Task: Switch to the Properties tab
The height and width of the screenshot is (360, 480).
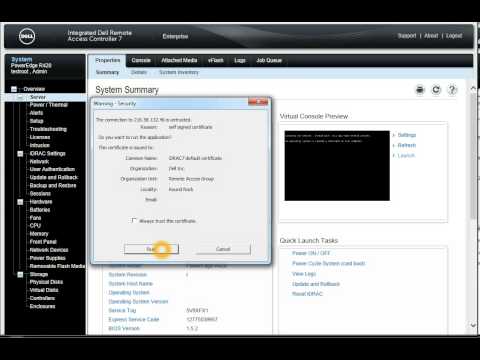Action: pos(107,60)
